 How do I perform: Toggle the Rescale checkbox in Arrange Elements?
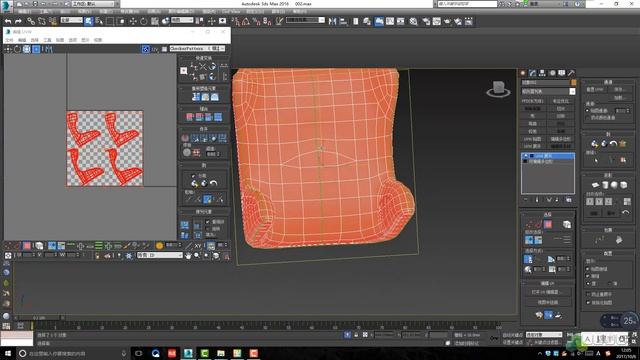click(208, 222)
